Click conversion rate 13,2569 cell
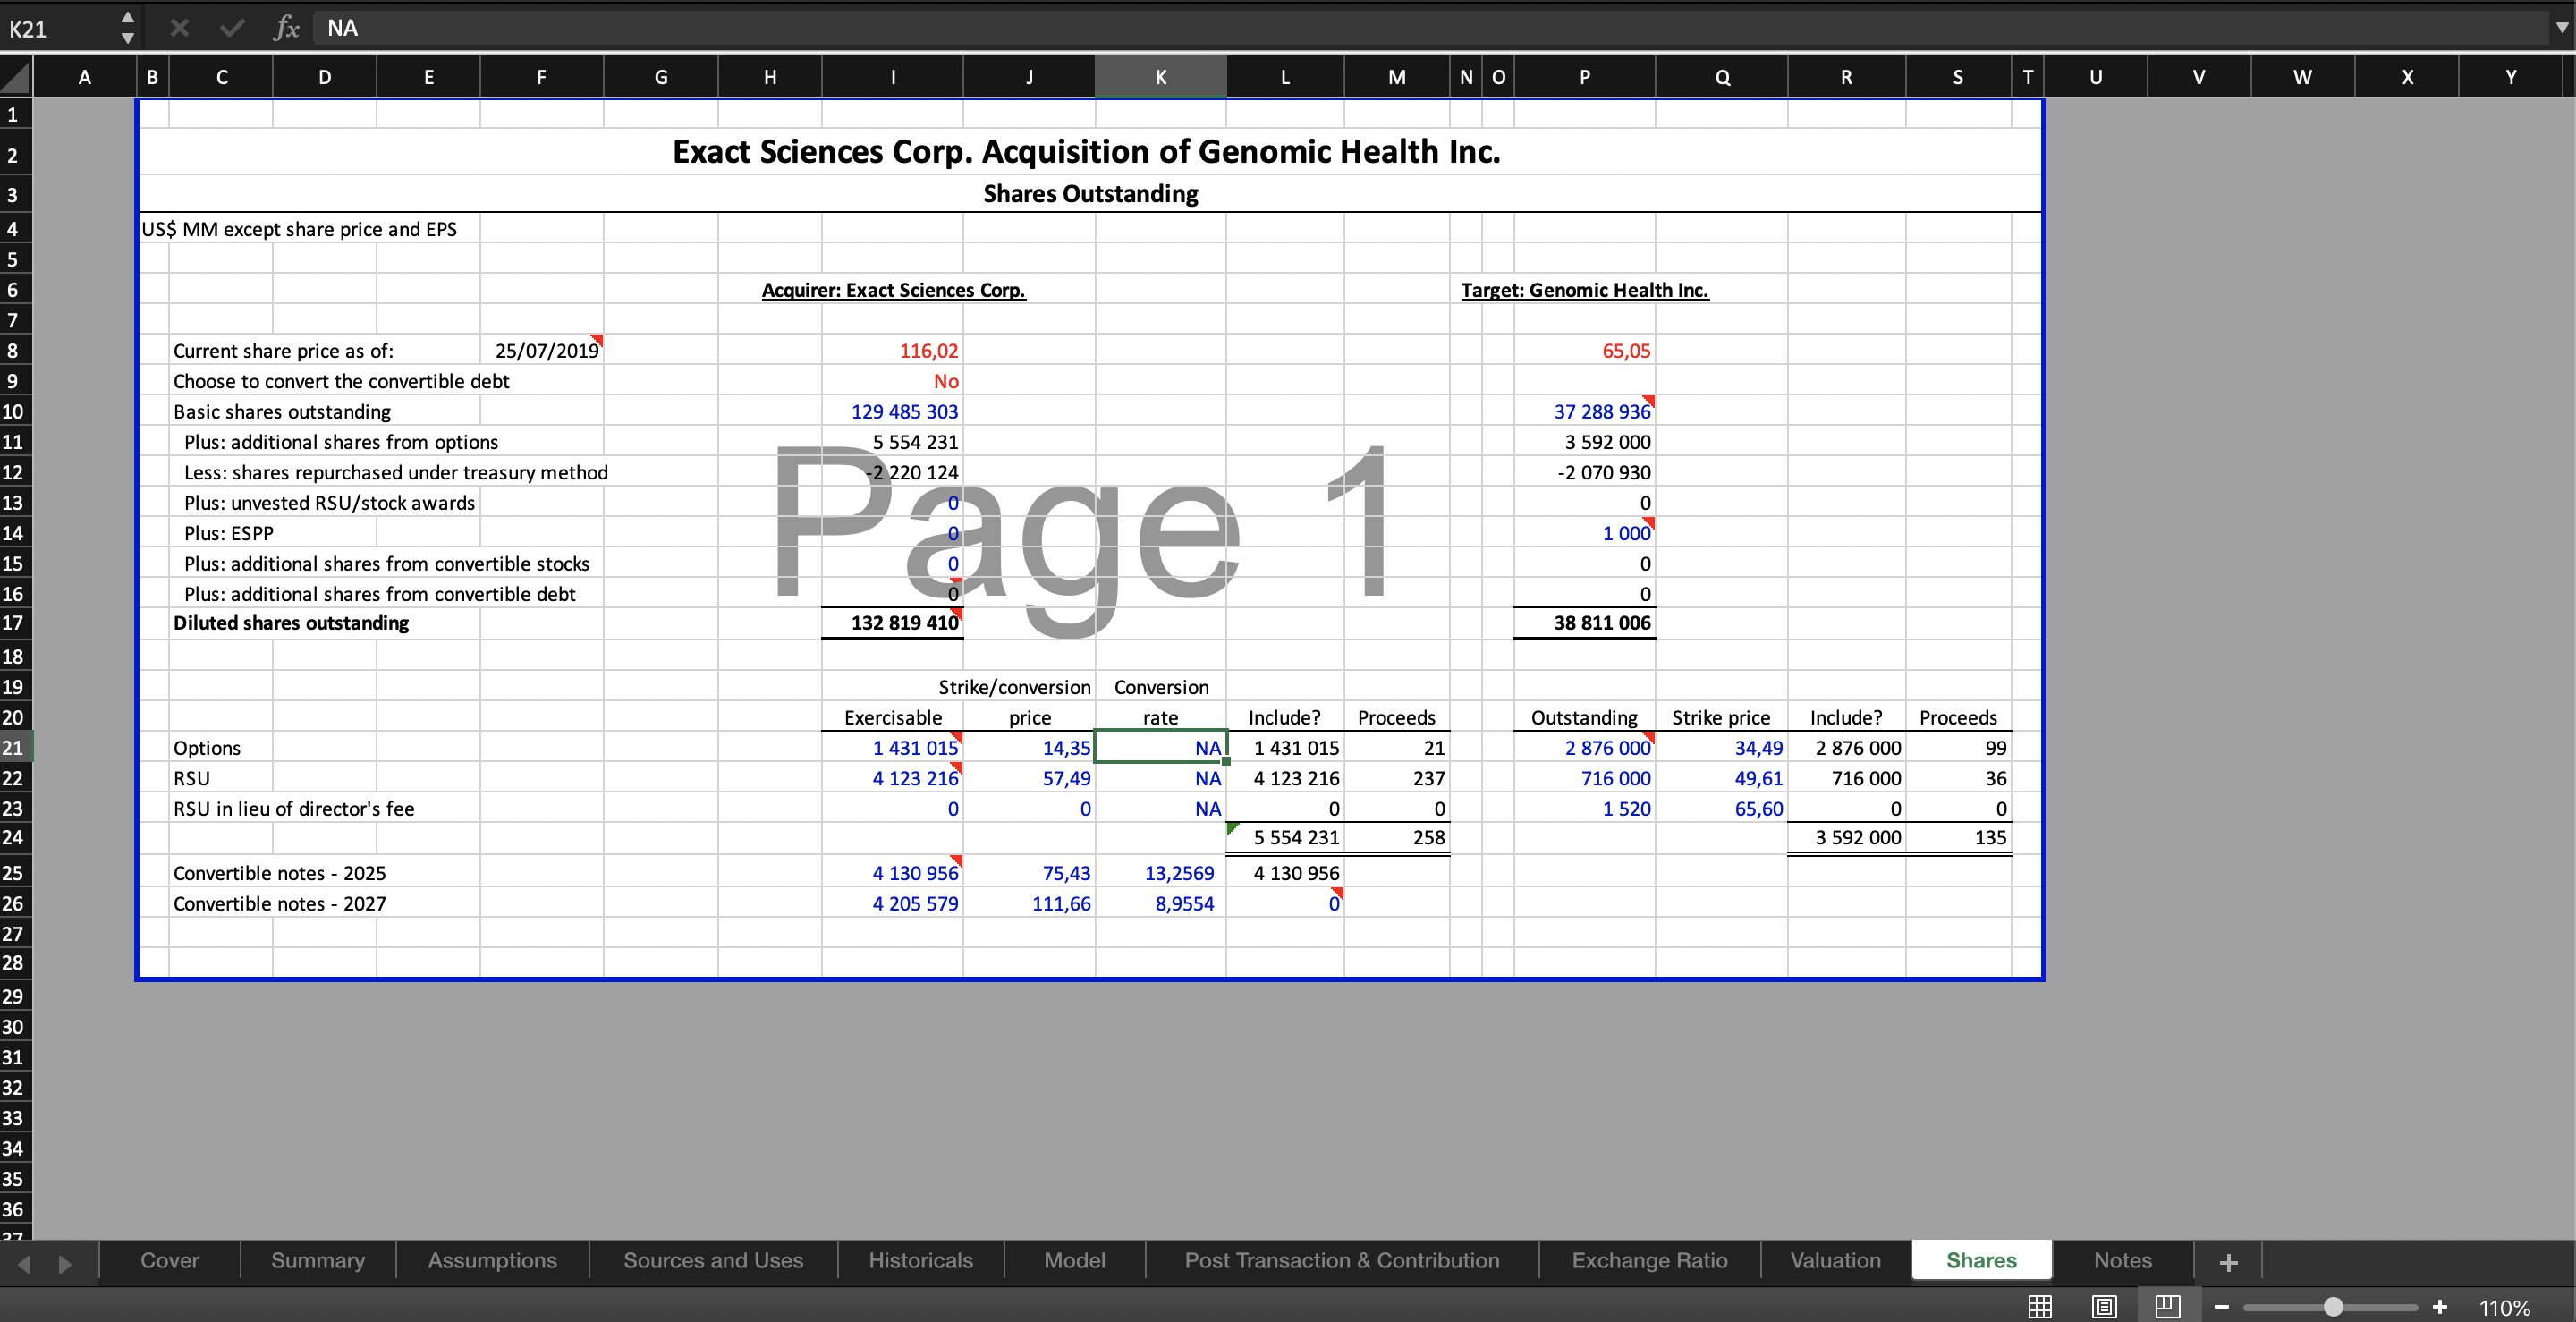This screenshot has width=2576, height=1322. (x=1160, y=873)
